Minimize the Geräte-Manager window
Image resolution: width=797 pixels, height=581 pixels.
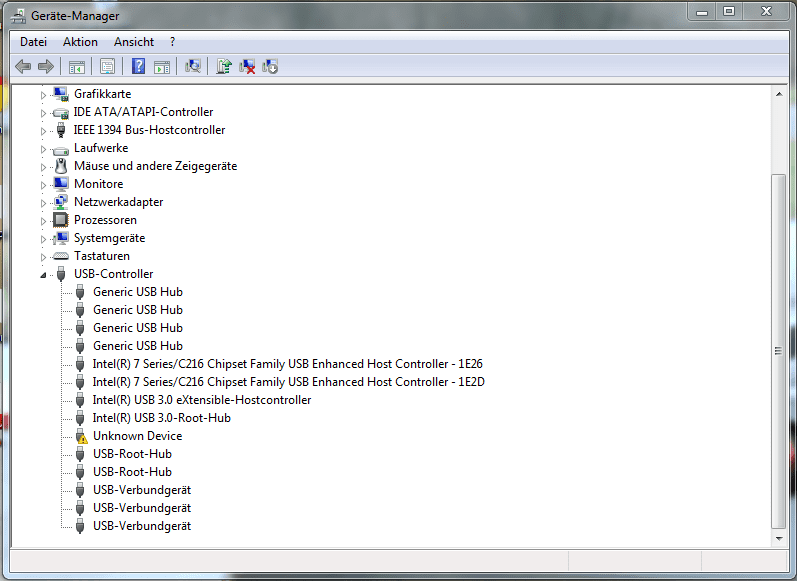tap(702, 12)
